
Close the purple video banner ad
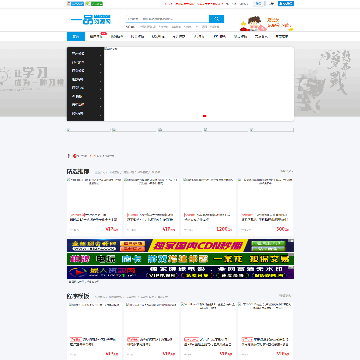click(x=292, y=268)
